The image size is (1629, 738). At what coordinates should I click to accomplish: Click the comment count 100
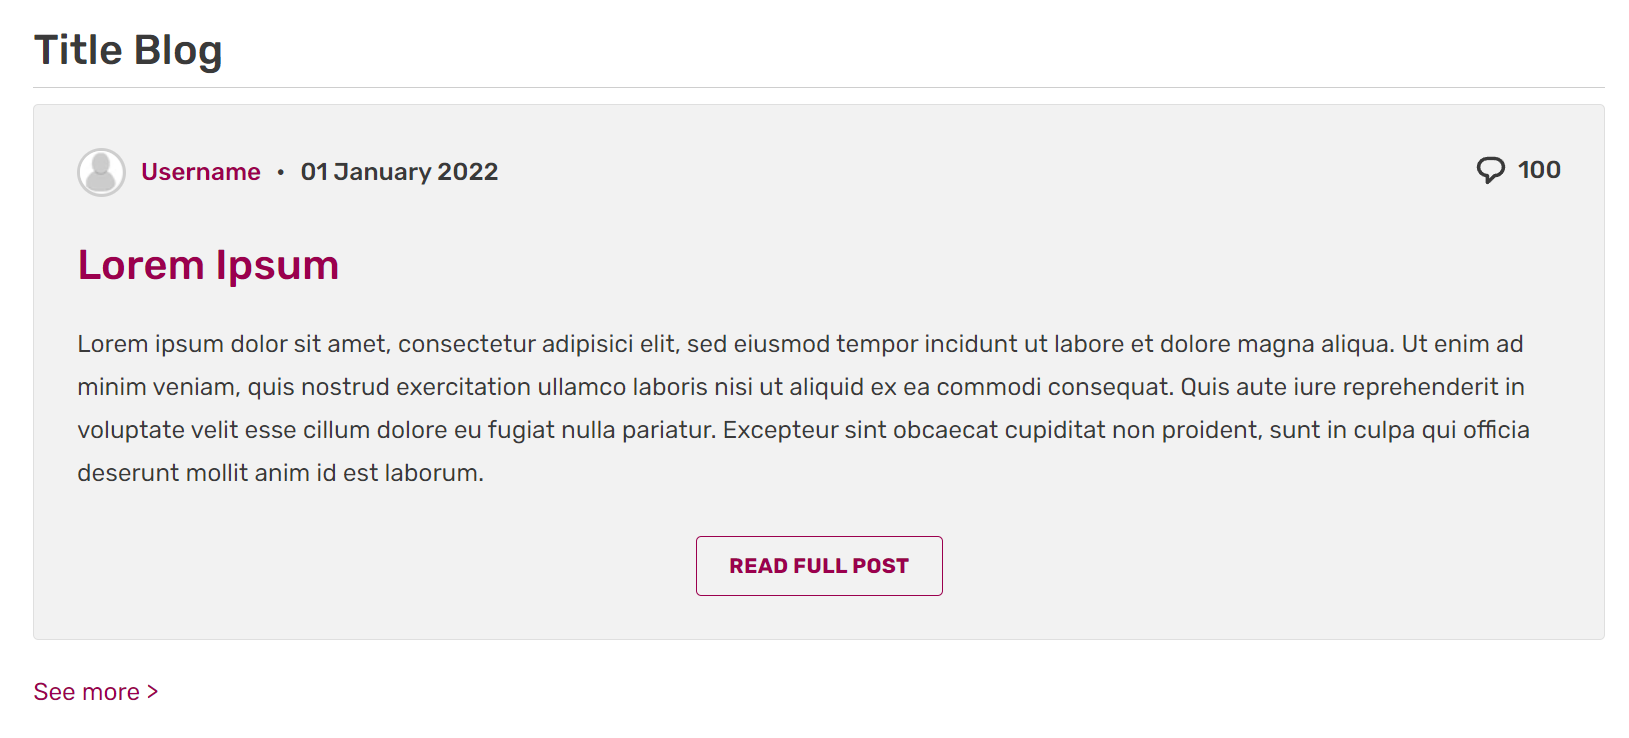(x=1538, y=170)
